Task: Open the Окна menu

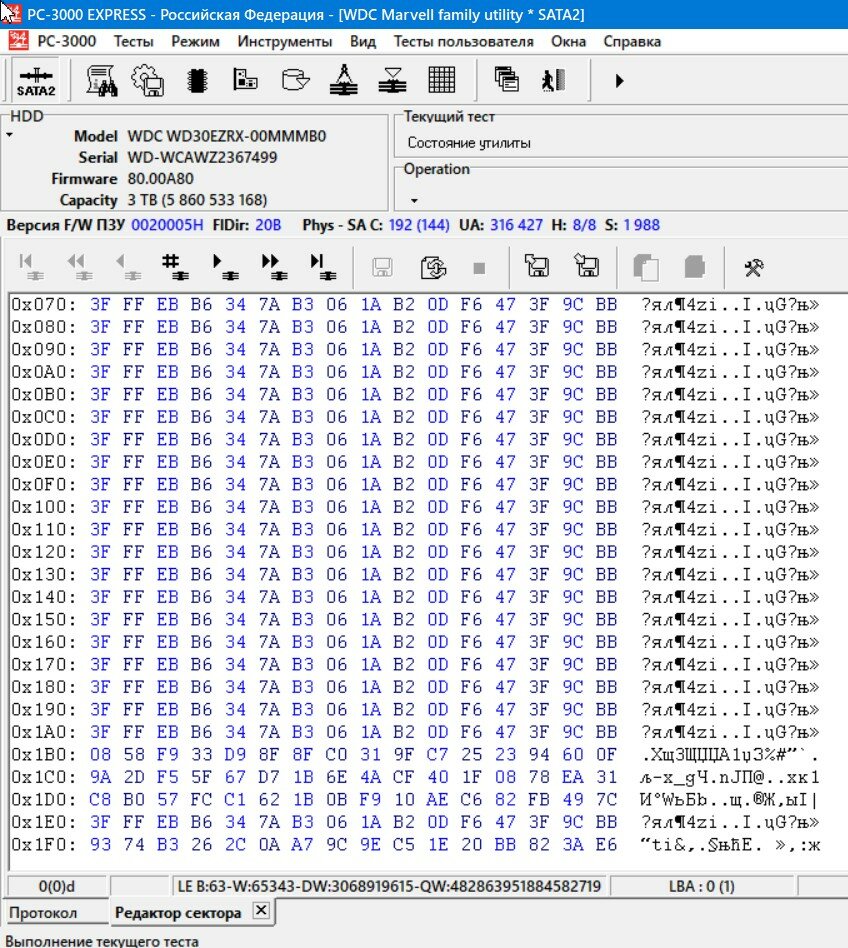Action: (x=568, y=41)
